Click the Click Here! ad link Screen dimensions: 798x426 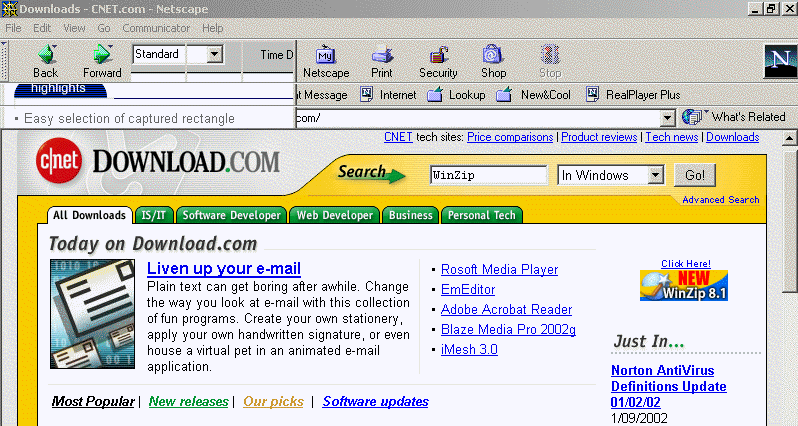[x=686, y=264]
